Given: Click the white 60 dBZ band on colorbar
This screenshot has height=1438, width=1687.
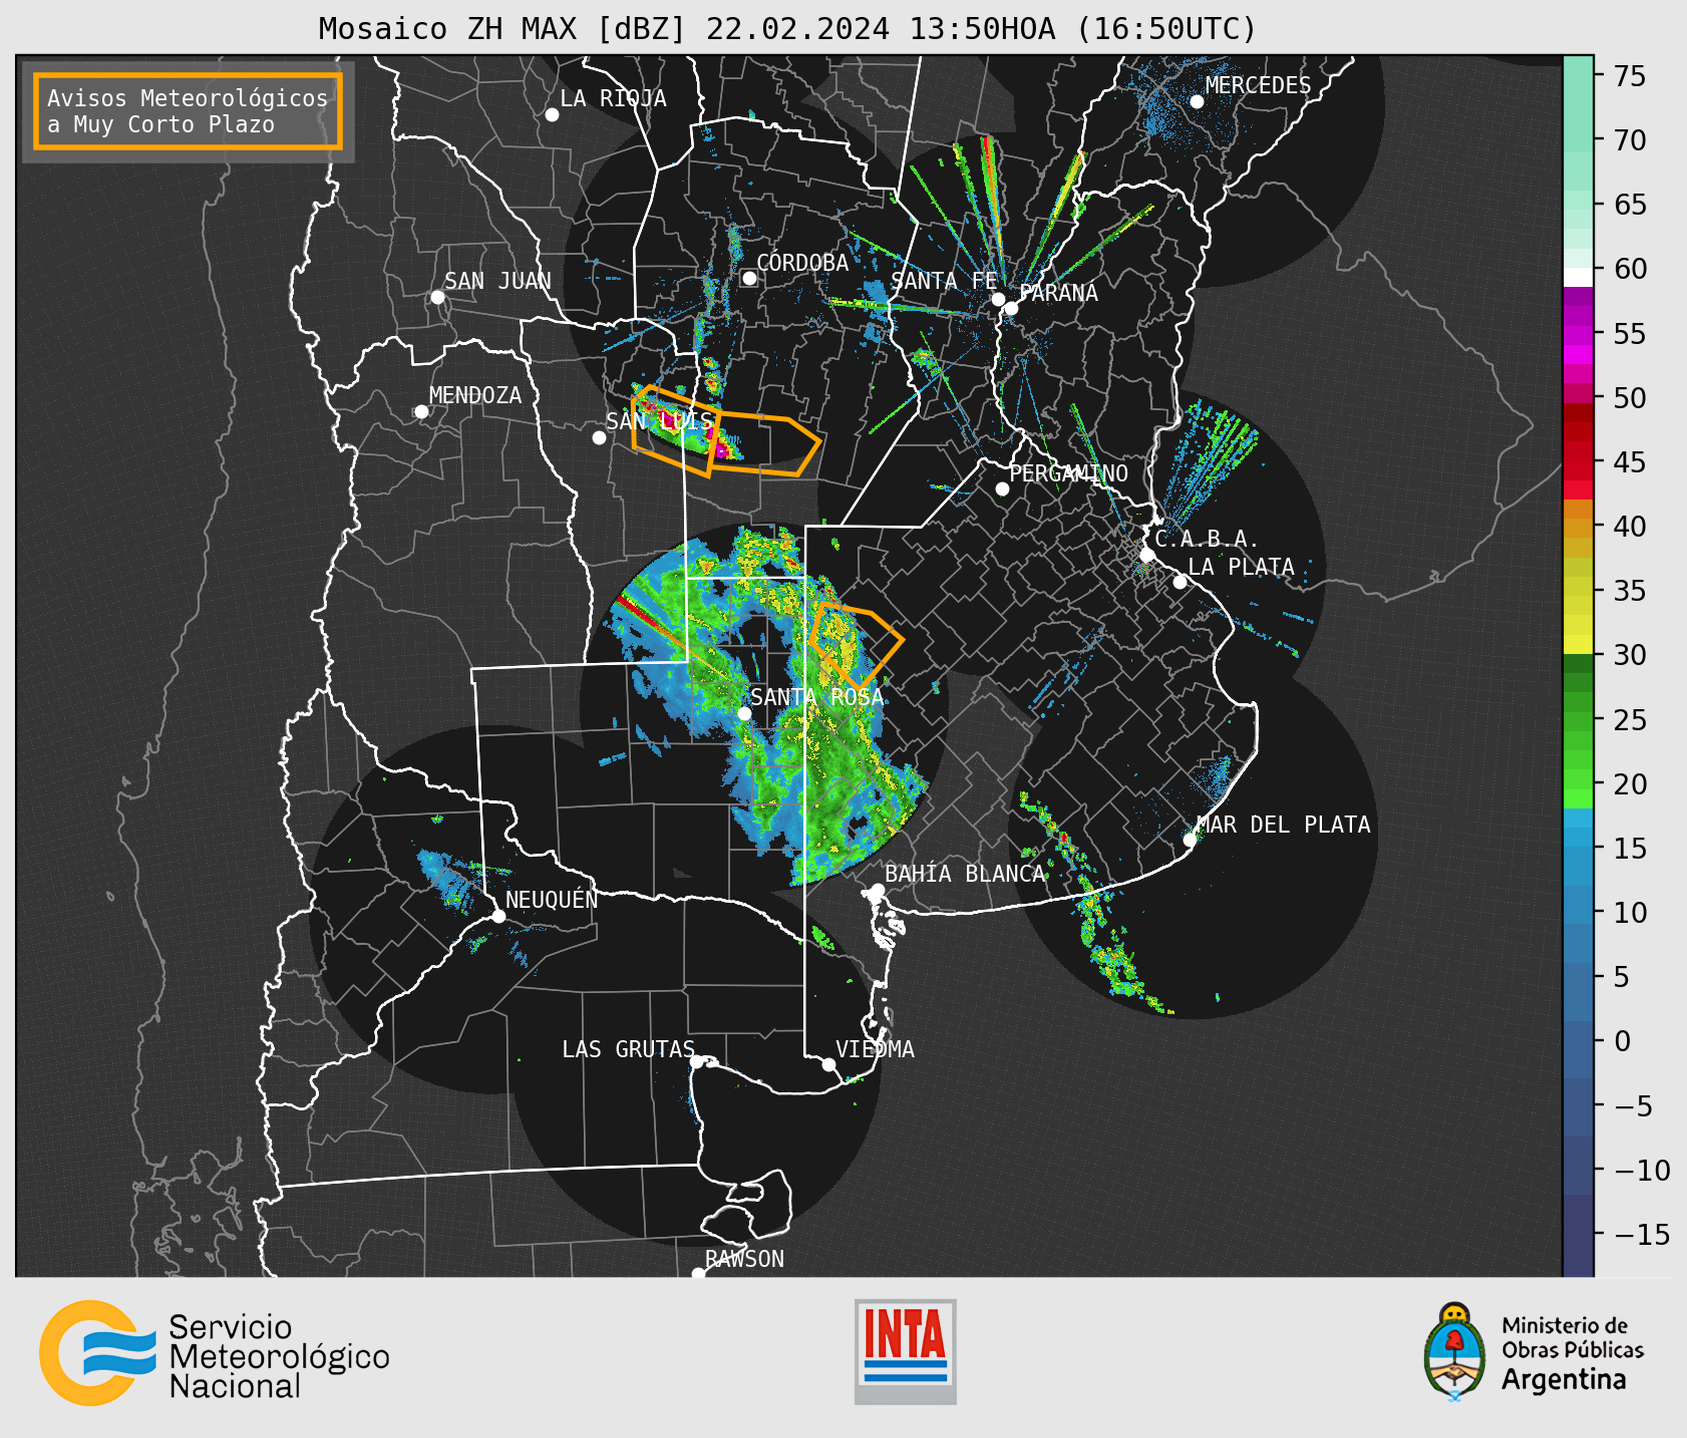Looking at the screenshot, I should [1578, 277].
